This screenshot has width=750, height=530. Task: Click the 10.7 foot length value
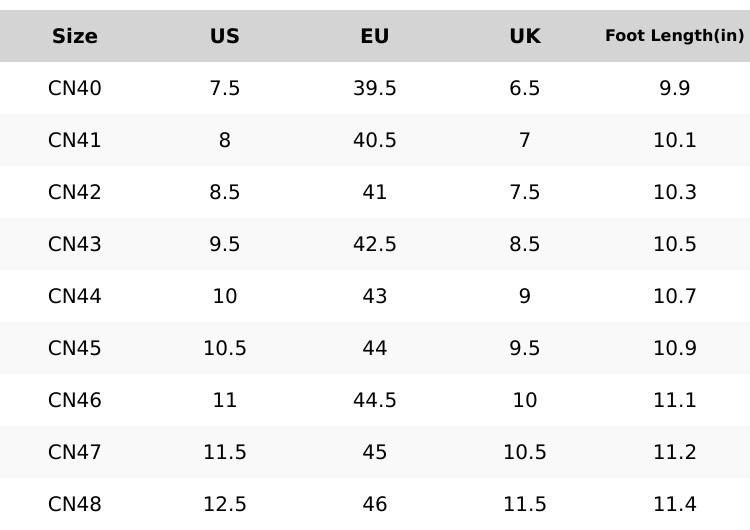[x=675, y=296]
